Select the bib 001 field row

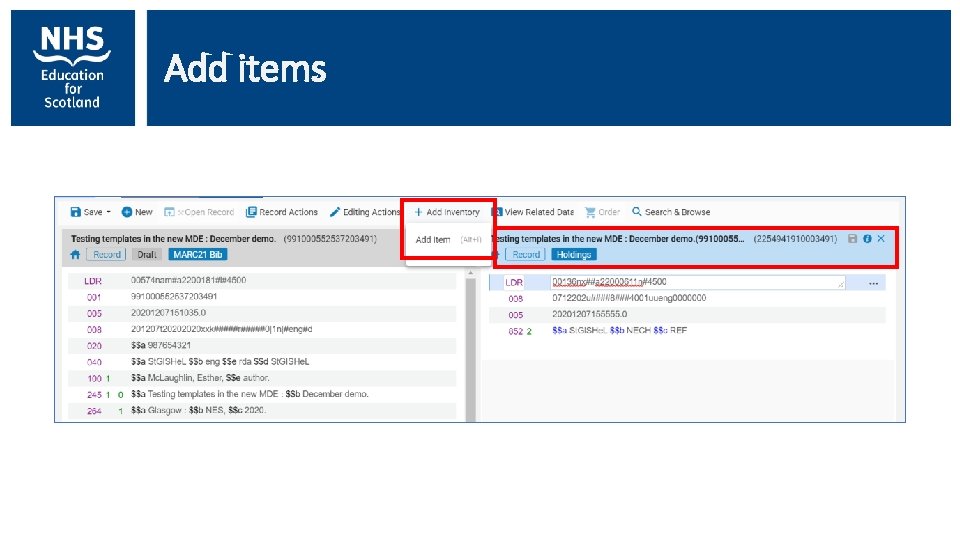[x=262, y=297]
